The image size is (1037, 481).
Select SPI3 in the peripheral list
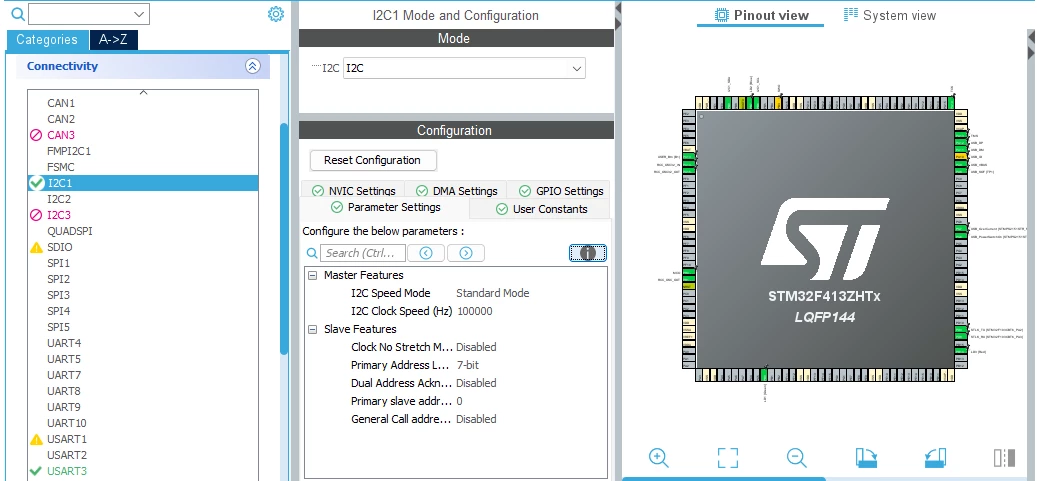[58, 294]
